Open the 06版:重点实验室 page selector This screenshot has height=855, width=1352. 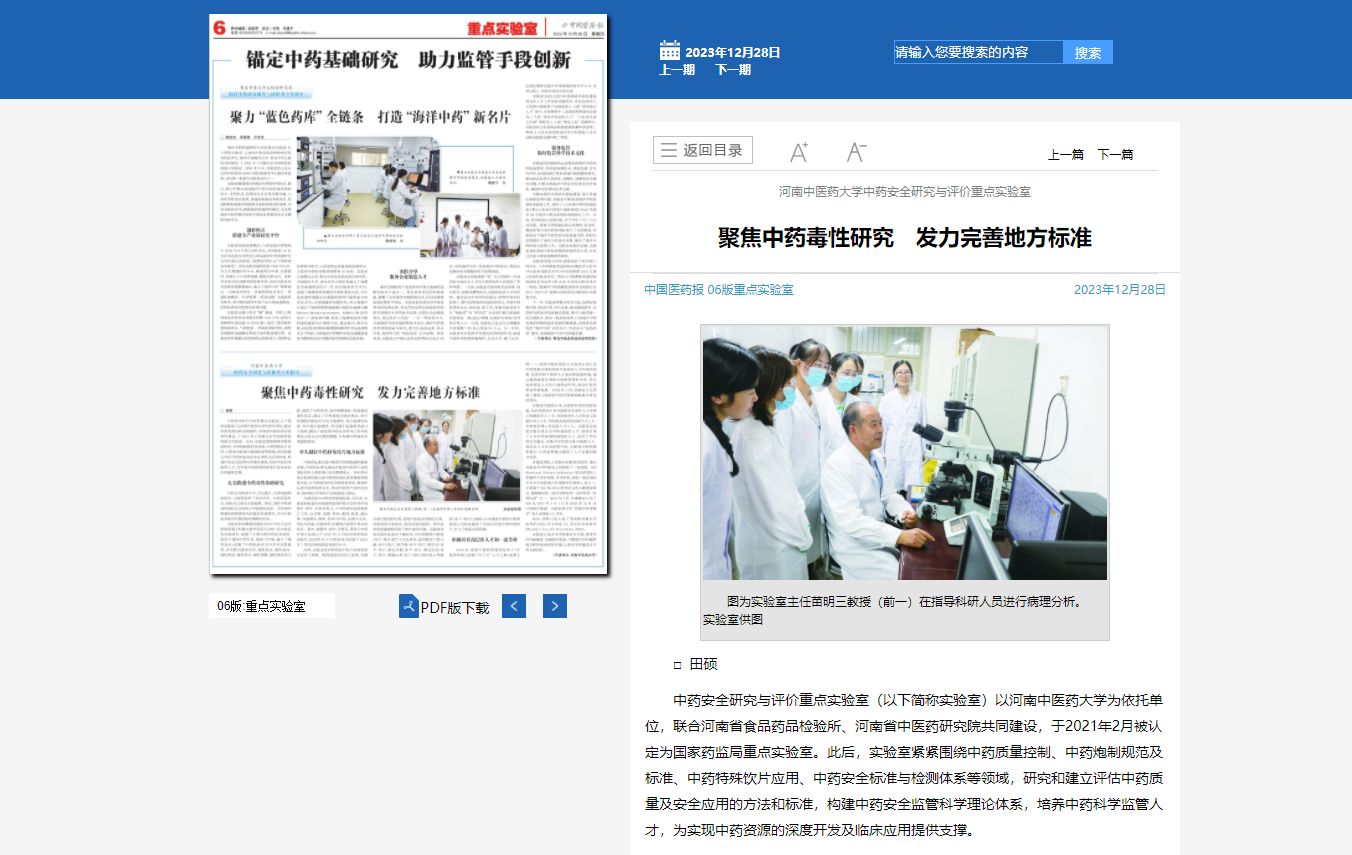(x=271, y=606)
